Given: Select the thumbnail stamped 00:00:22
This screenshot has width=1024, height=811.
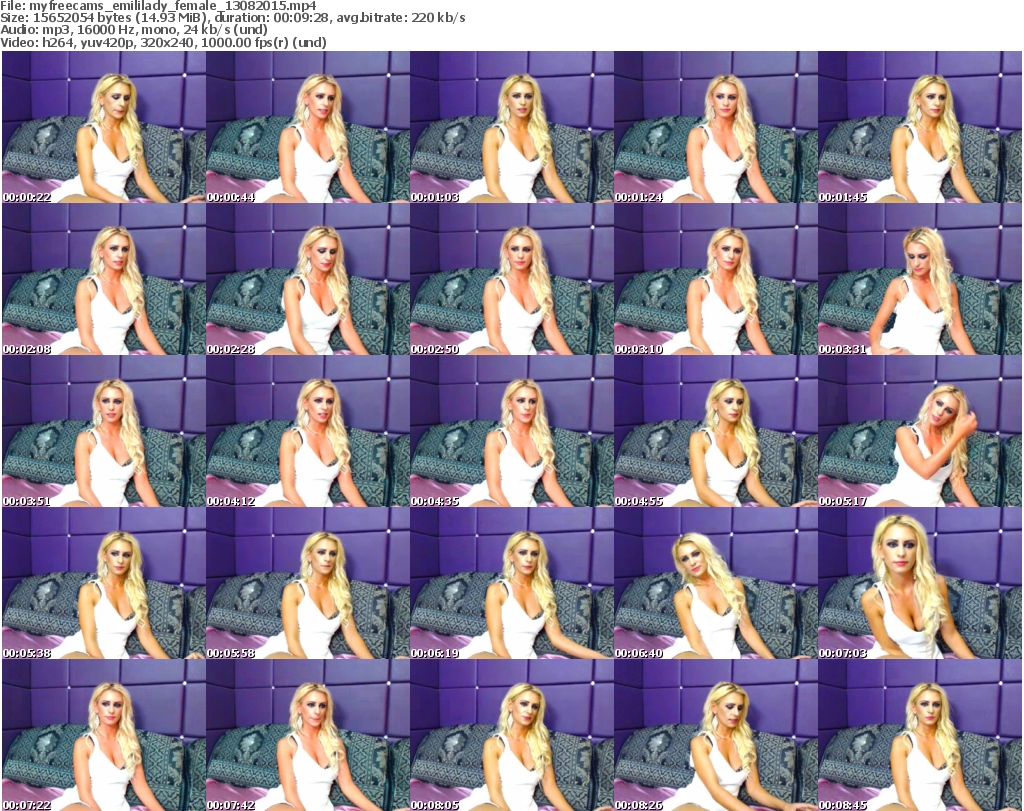Looking at the screenshot, I should point(104,127).
